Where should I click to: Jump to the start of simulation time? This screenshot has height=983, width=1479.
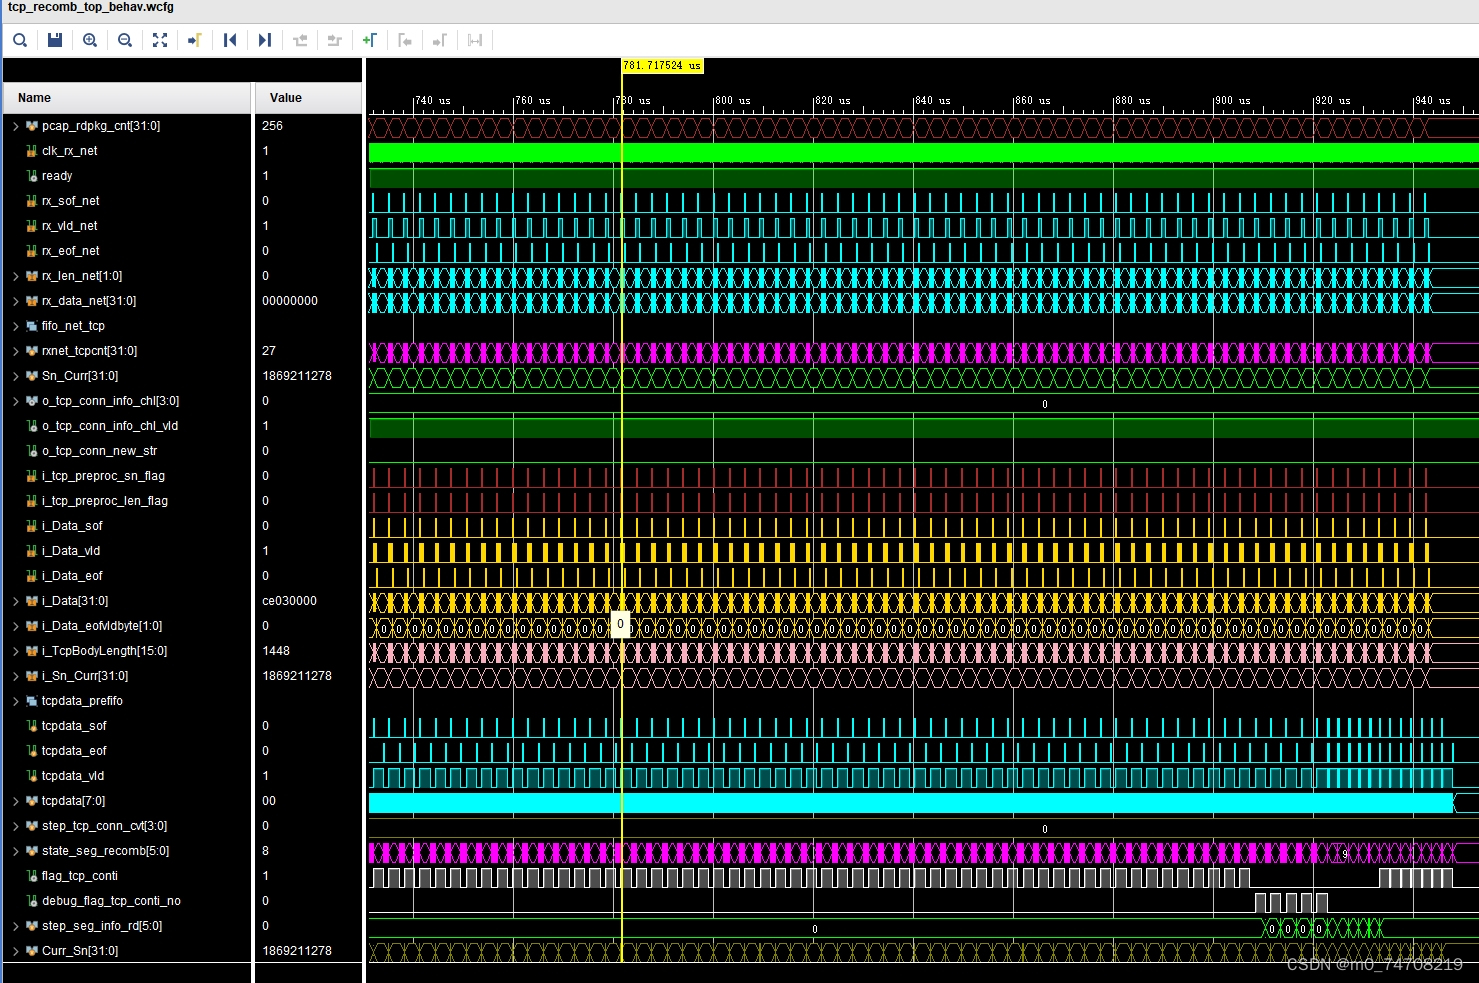click(x=230, y=40)
